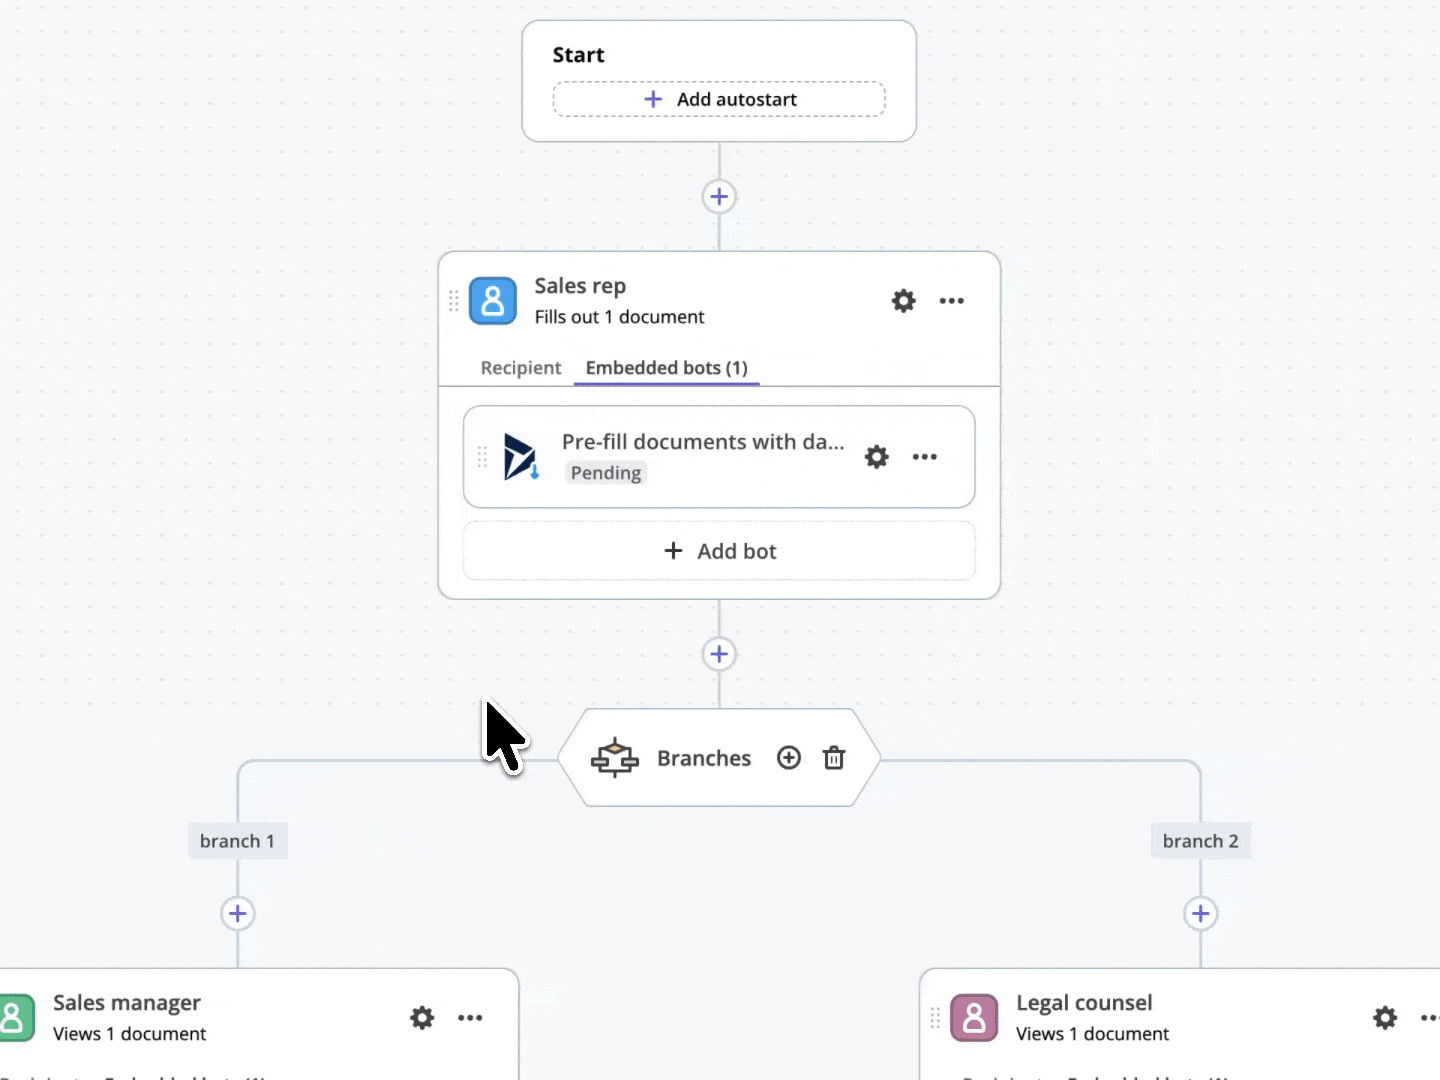The width and height of the screenshot is (1440, 1080).
Task: Open Sales rep step settings gear
Action: 903,301
